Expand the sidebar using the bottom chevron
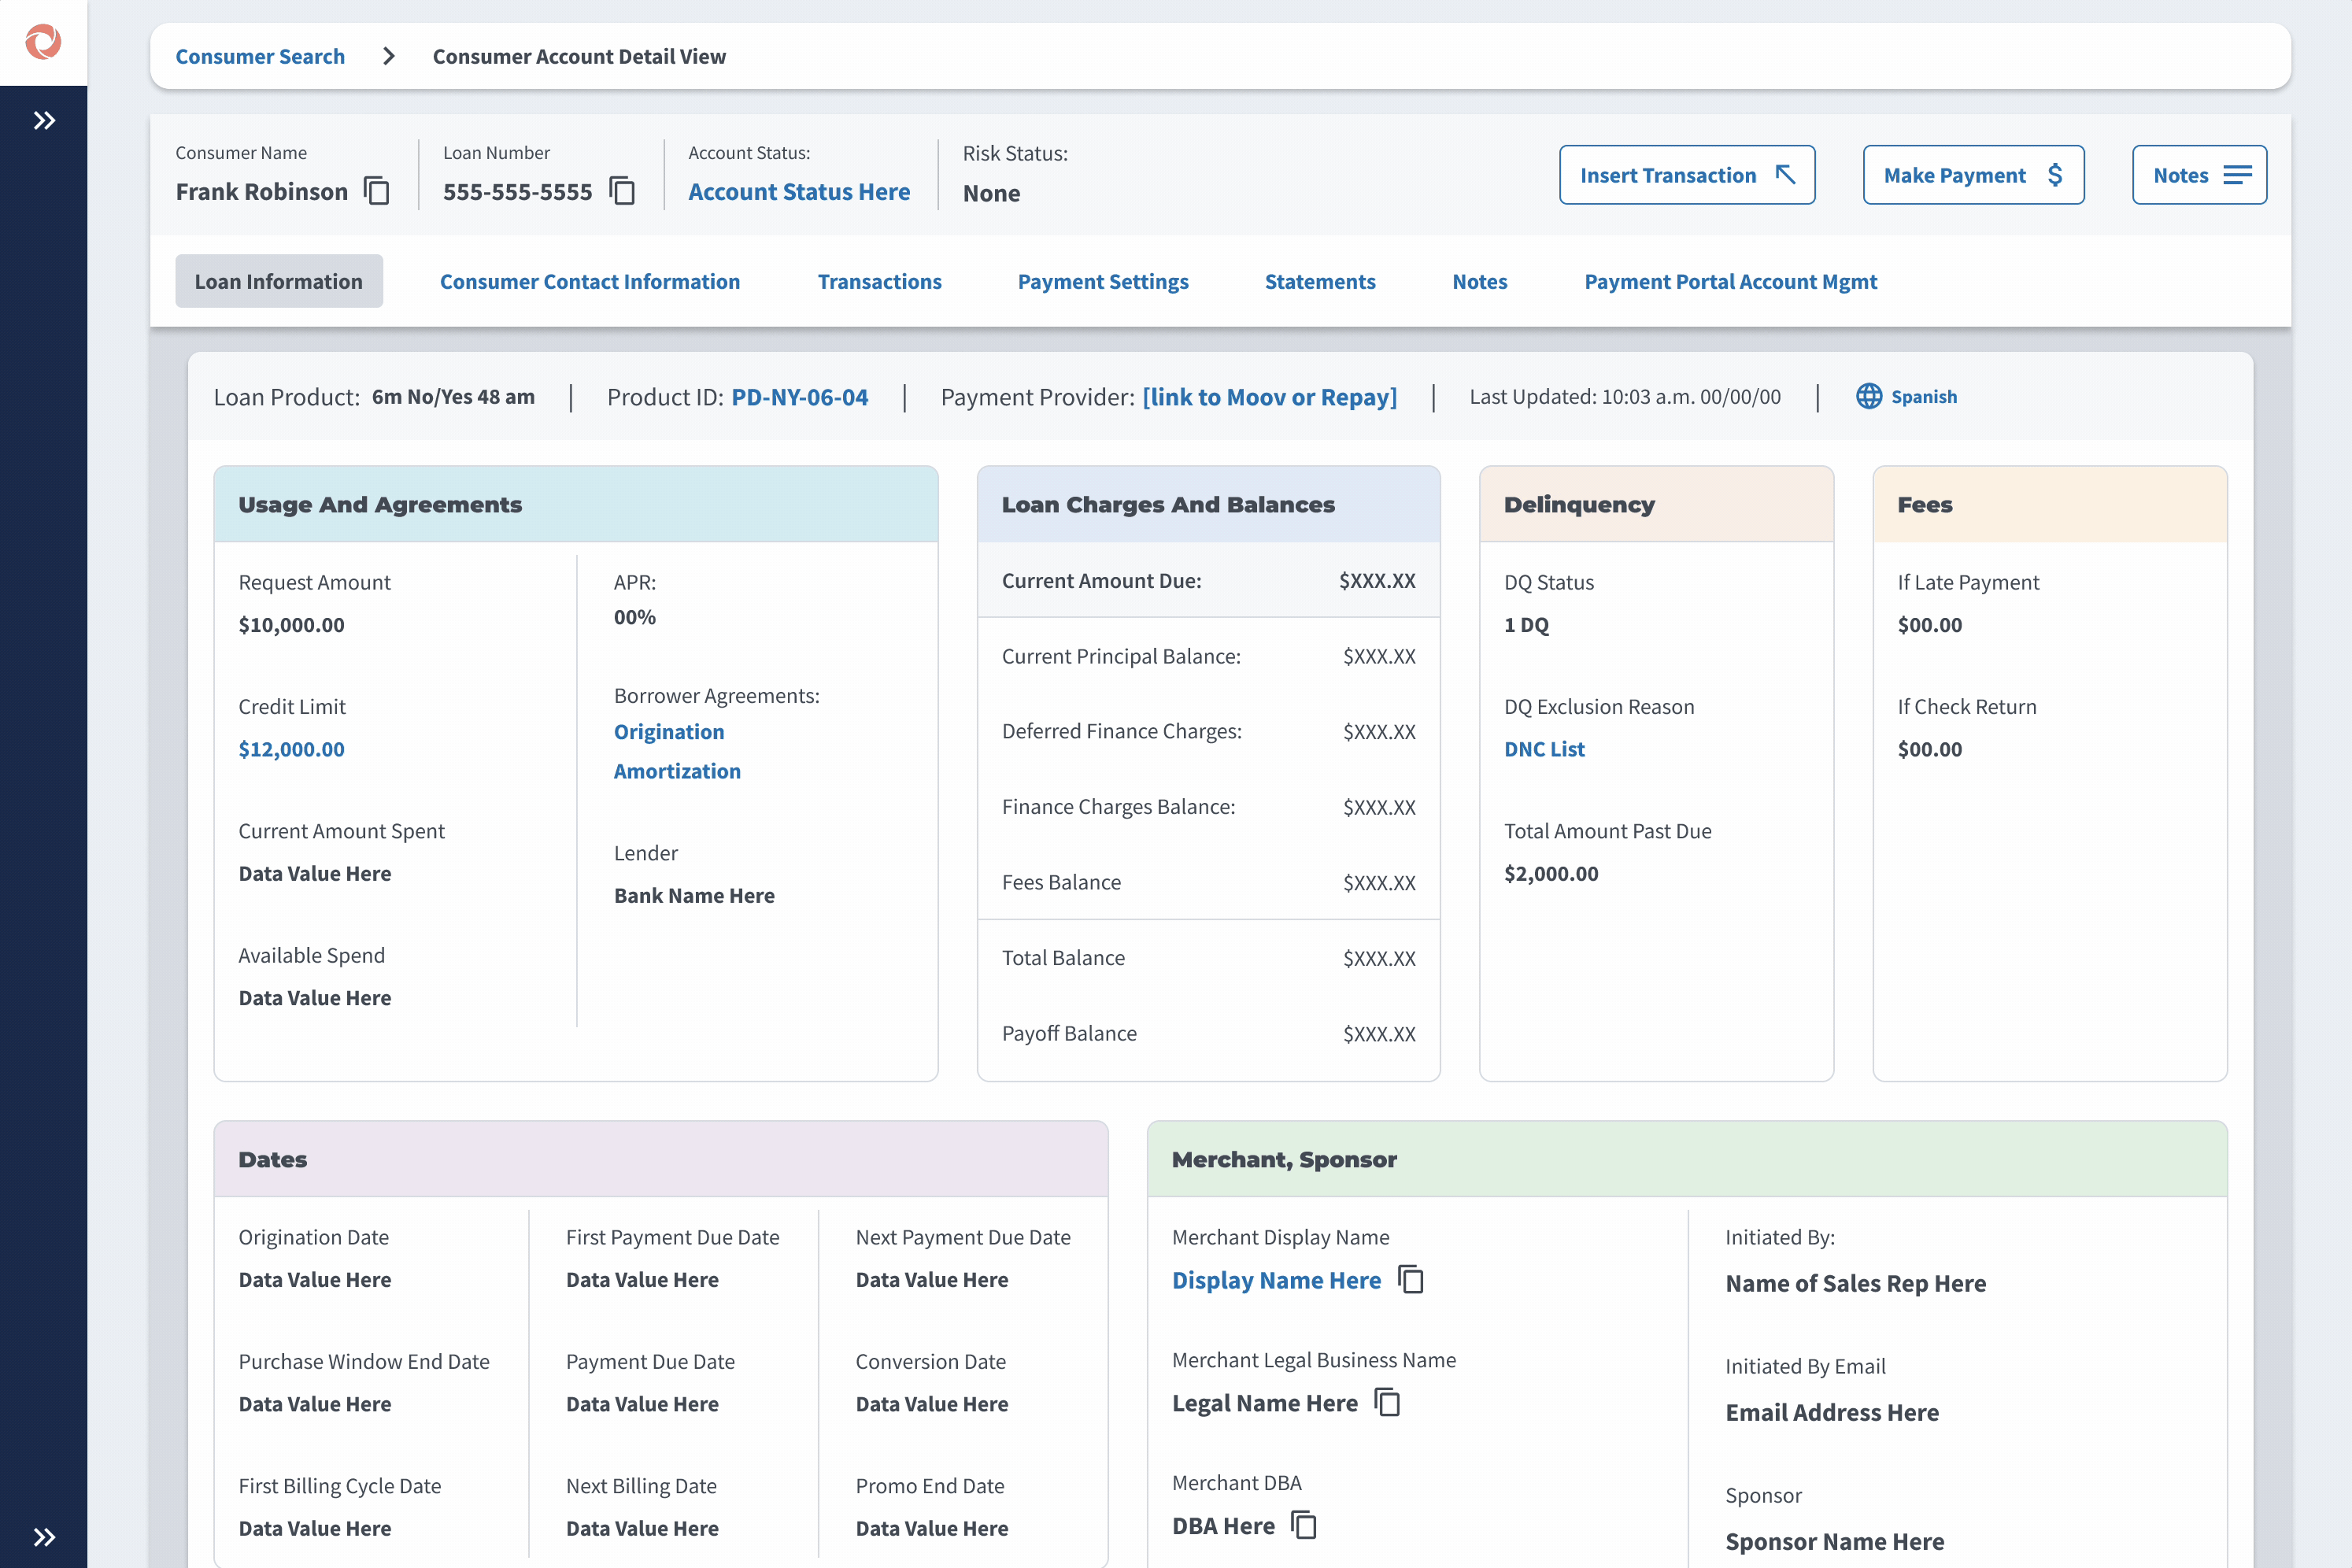Screen dimensions: 2352x1568 click(43, 1537)
